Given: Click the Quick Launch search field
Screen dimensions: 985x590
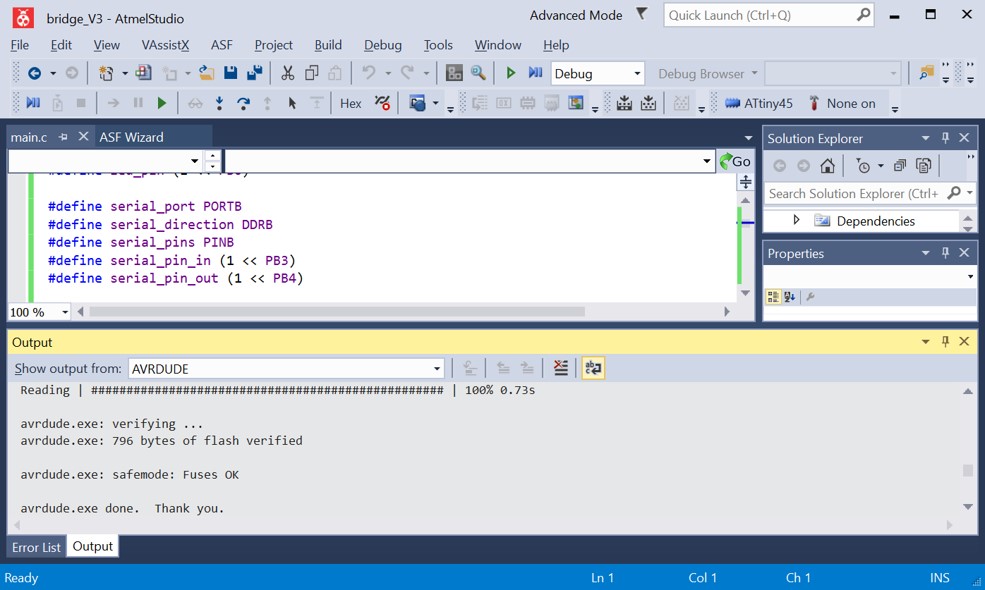Looking at the screenshot, I should click(768, 15).
